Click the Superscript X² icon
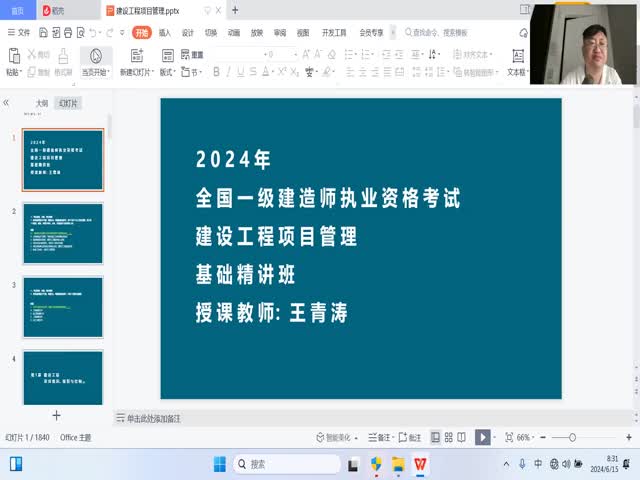The width and height of the screenshot is (640, 480). coord(282,72)
